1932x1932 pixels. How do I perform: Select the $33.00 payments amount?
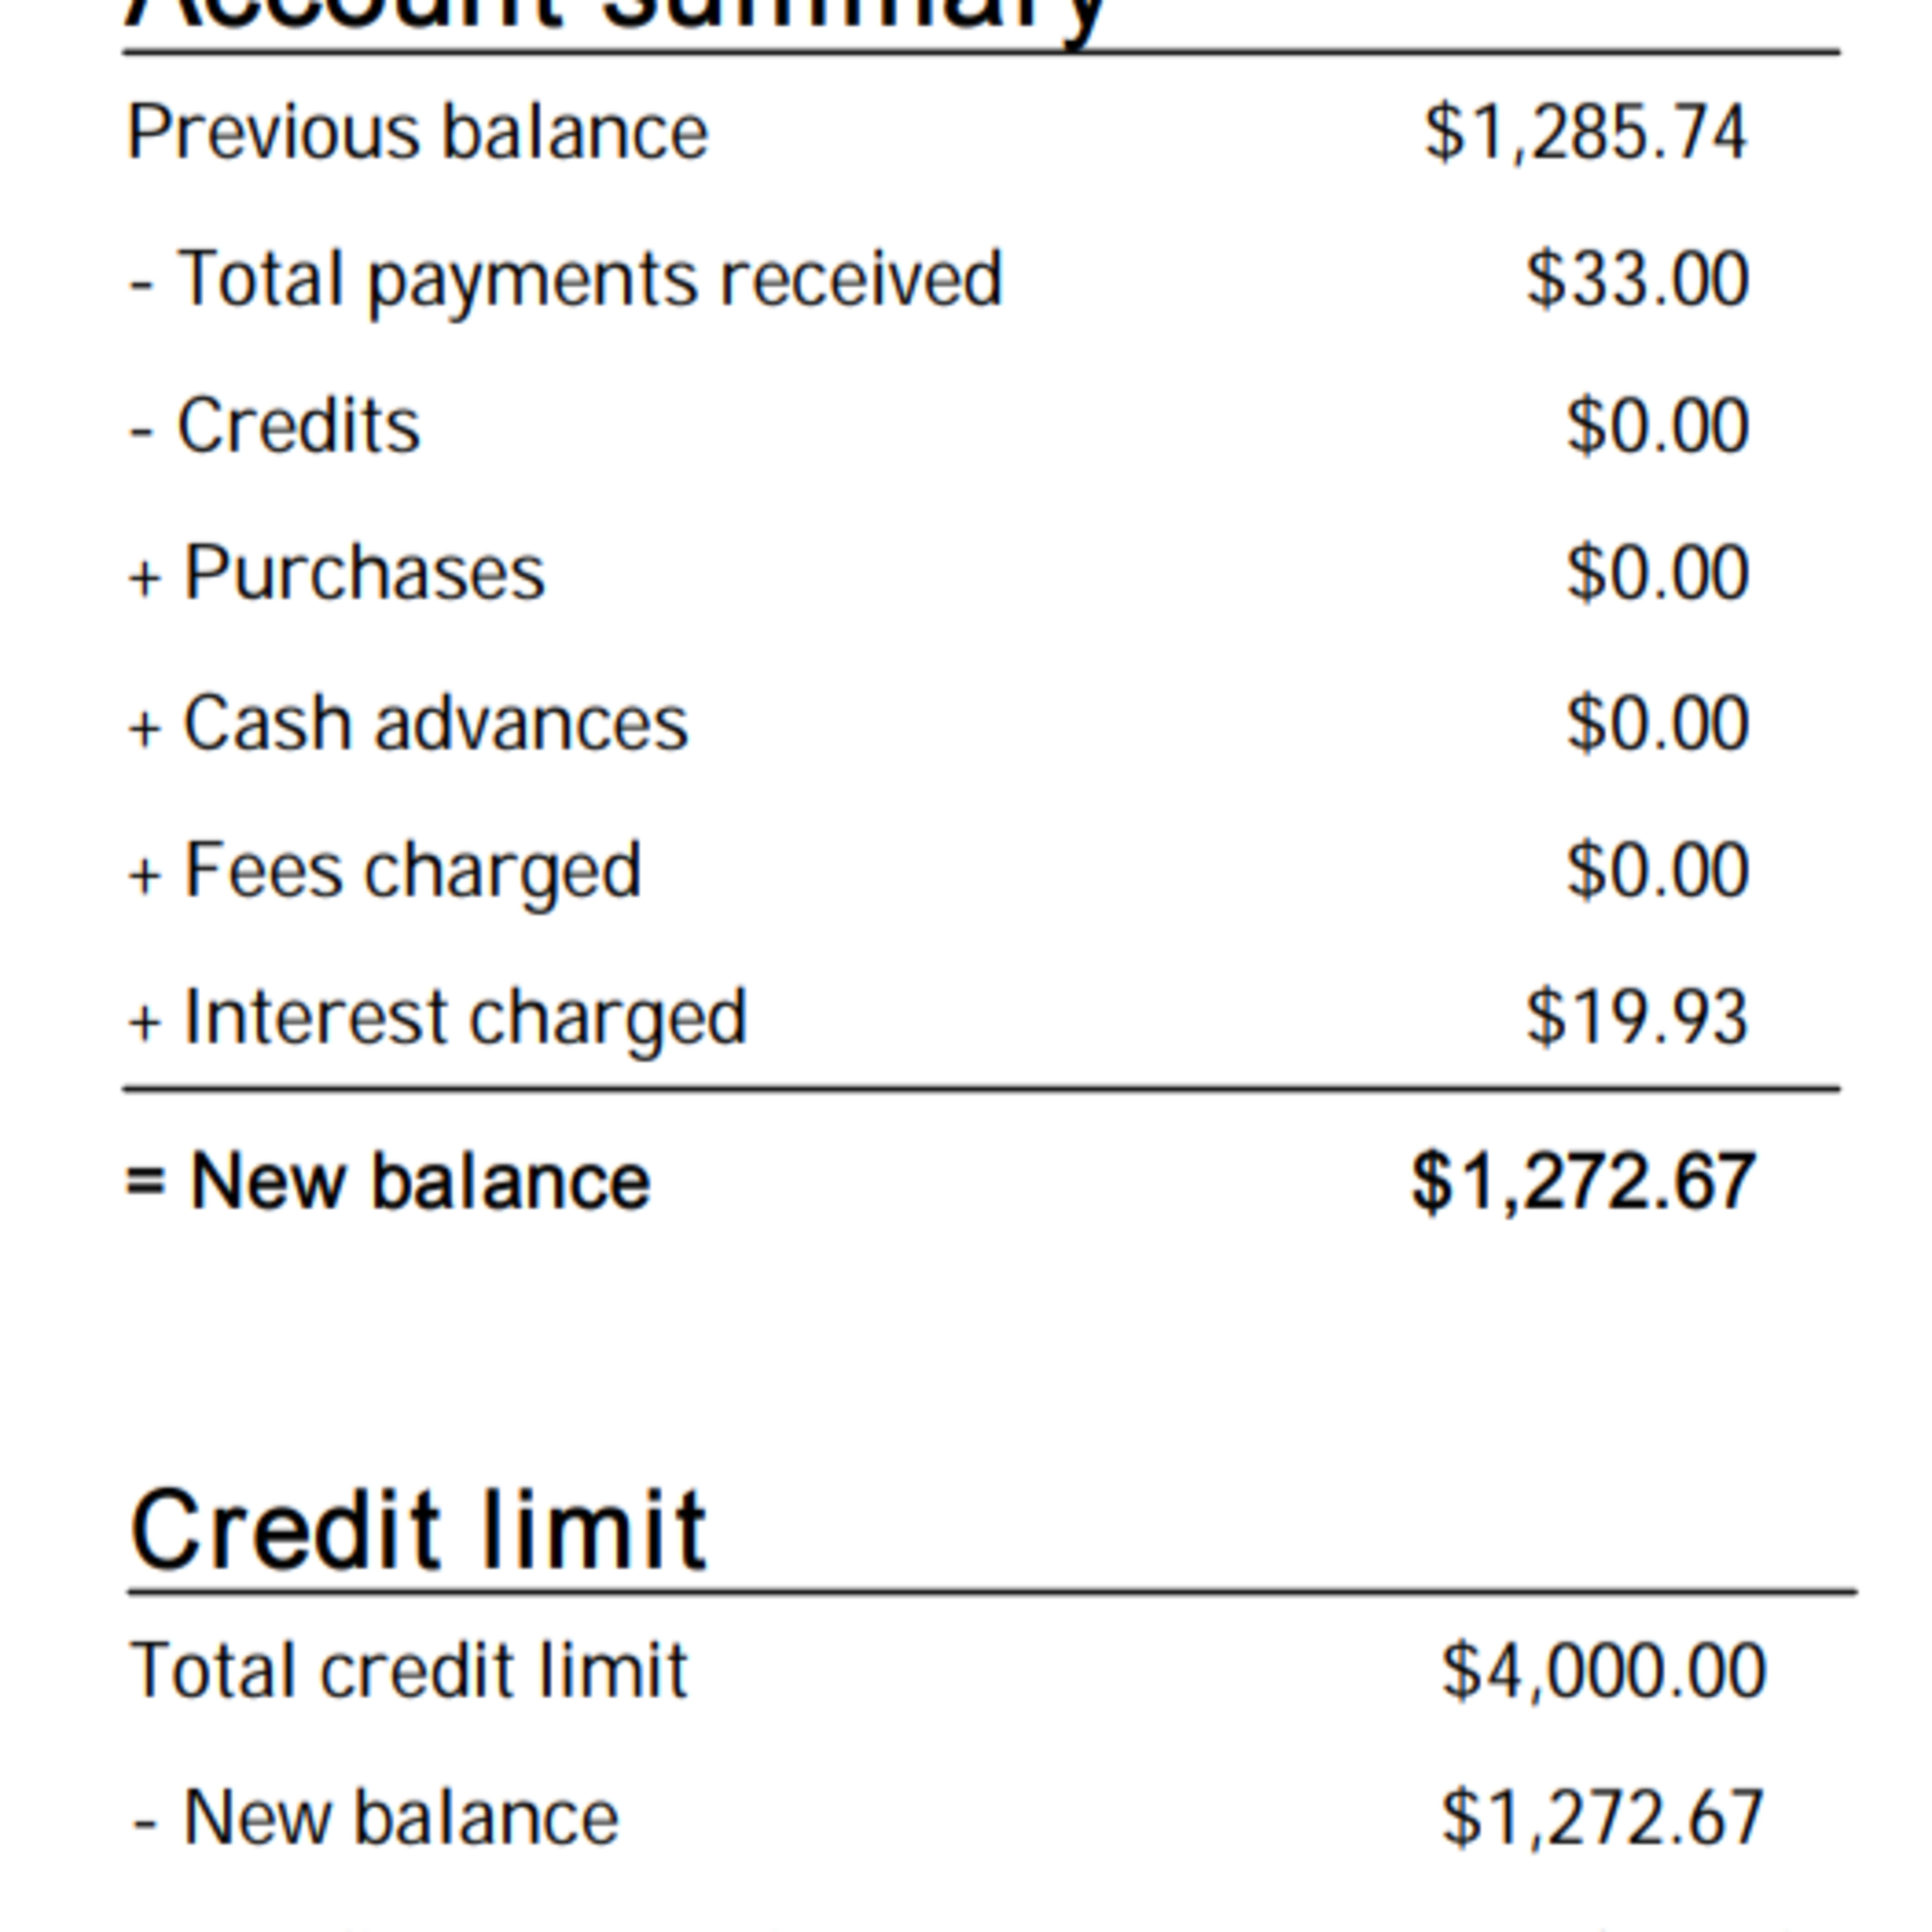pos(1637,279)
